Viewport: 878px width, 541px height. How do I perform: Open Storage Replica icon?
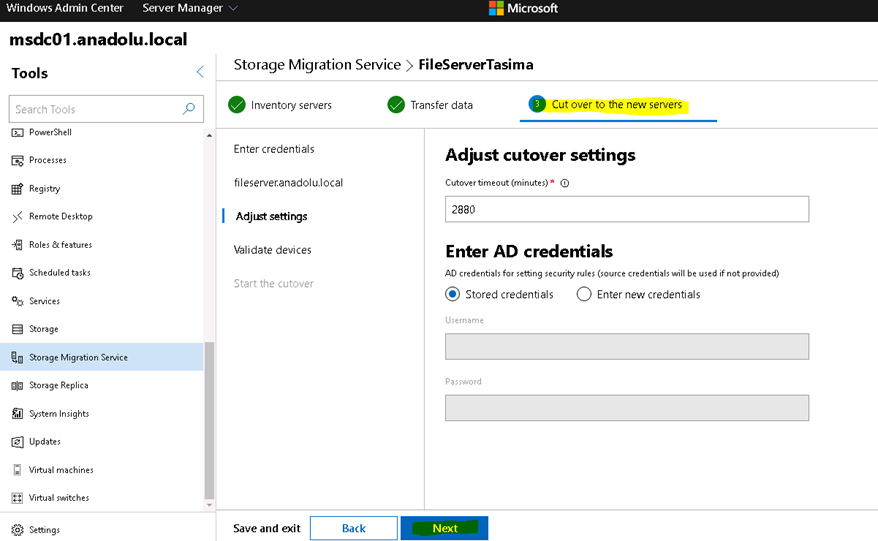17,385
